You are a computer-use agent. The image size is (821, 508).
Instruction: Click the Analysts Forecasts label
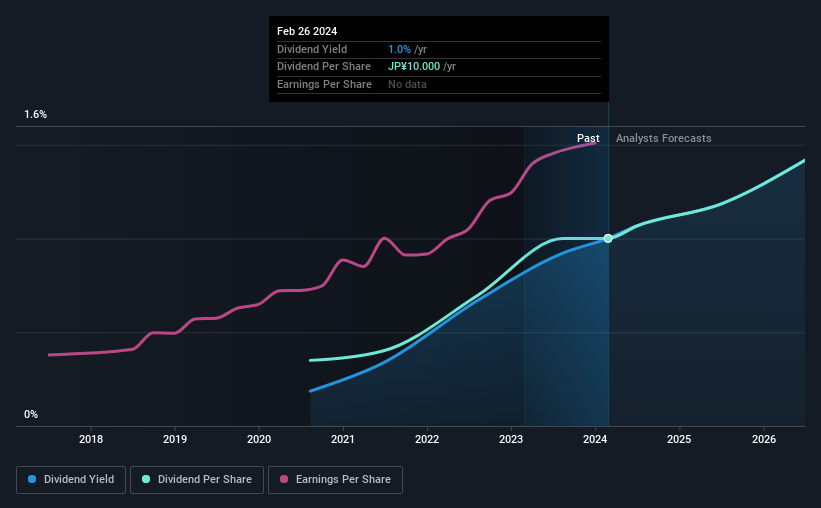(663, 138)
